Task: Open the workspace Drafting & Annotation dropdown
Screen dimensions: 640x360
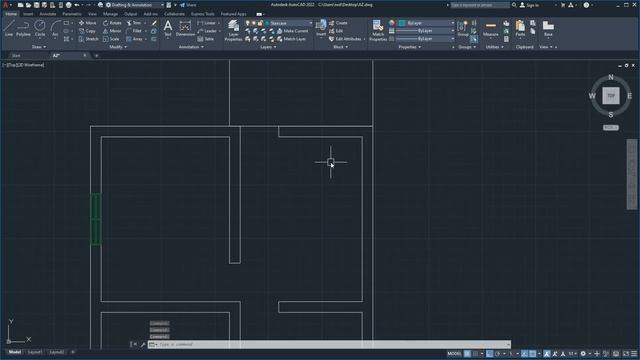Action: [135, 5]
